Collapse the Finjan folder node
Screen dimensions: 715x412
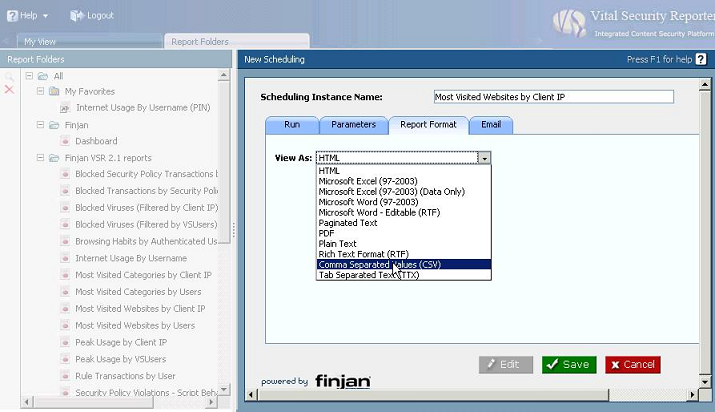coord(40,125)
